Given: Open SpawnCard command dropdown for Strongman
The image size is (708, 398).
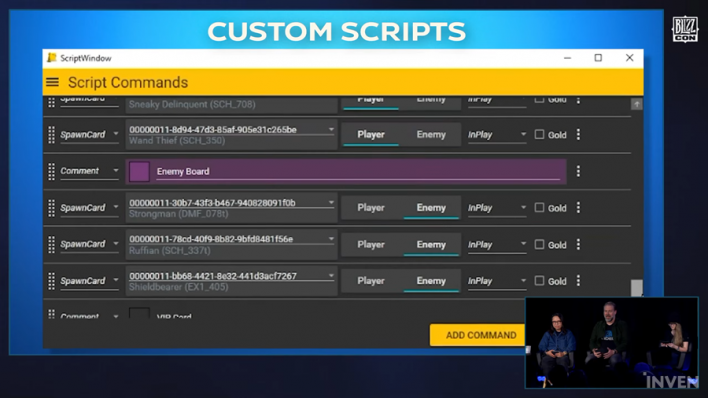Looking at the screenshot, I should coord(89,208).
